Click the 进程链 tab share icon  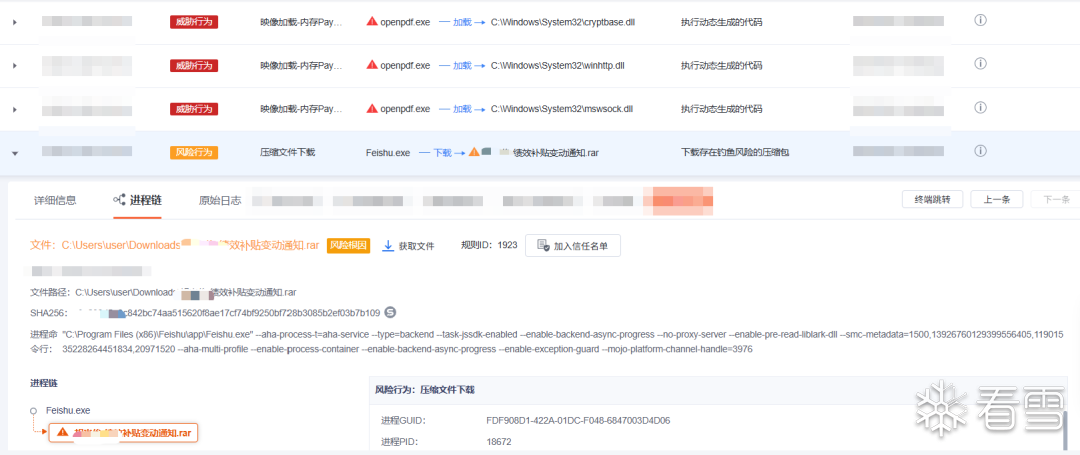click(119, 200)
